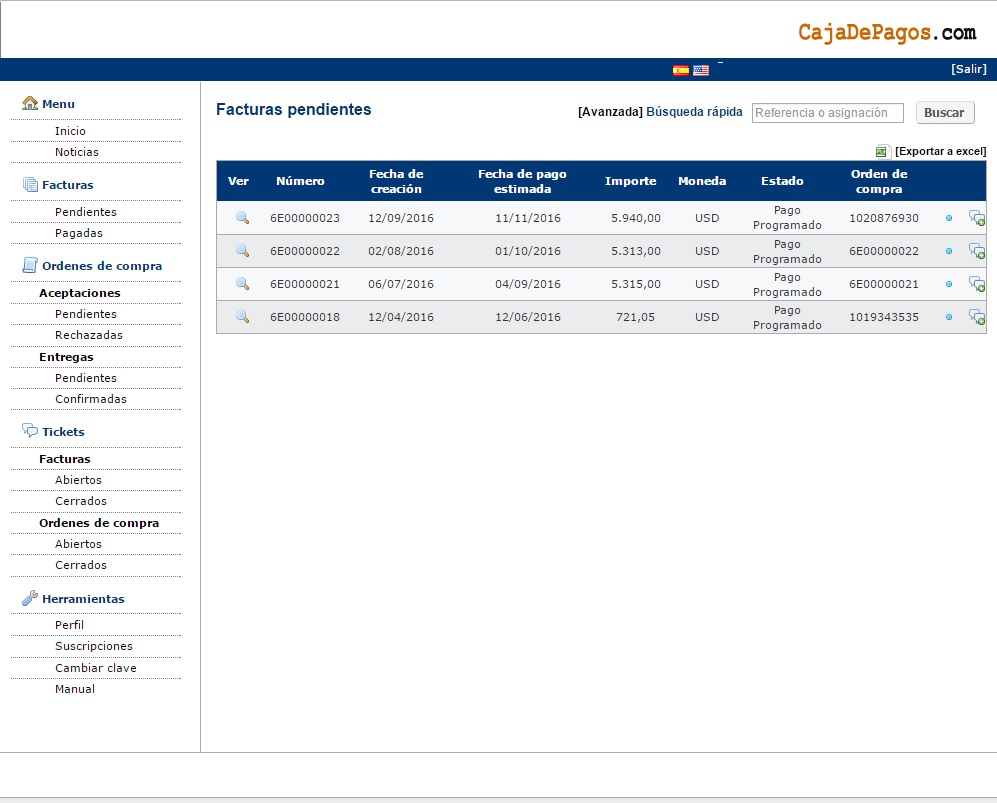Click the Fecha de pago estimada header
997x803 pixels.
click(522, 181)
